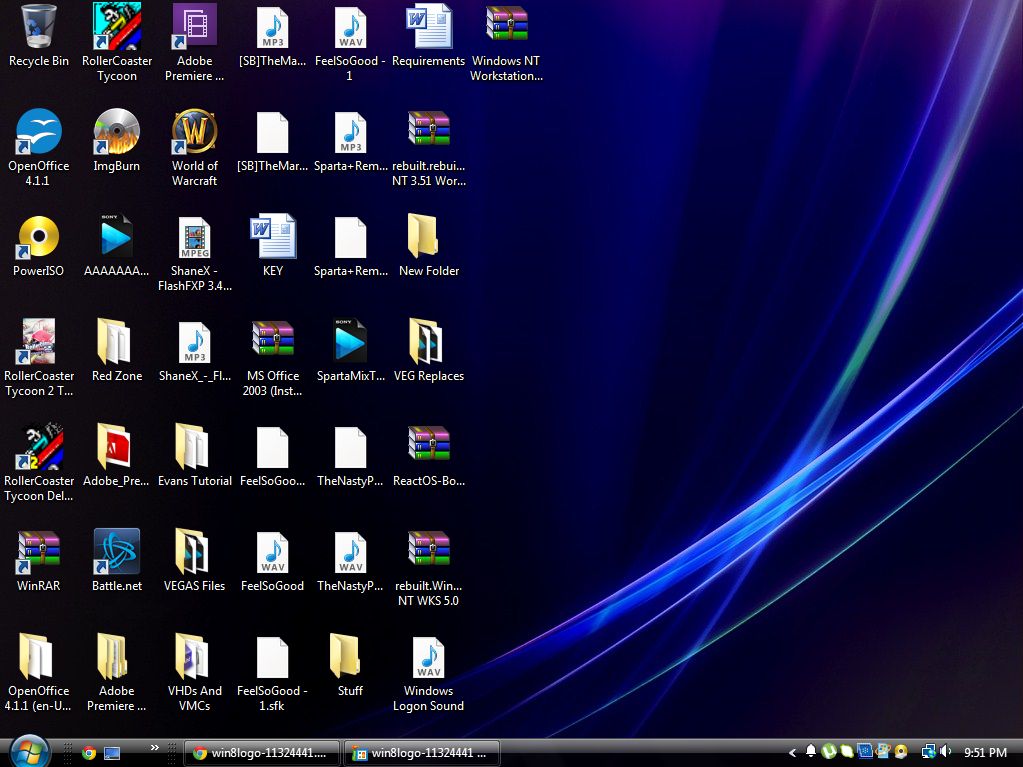Open the VEG Replaces folder

(428, 342)
